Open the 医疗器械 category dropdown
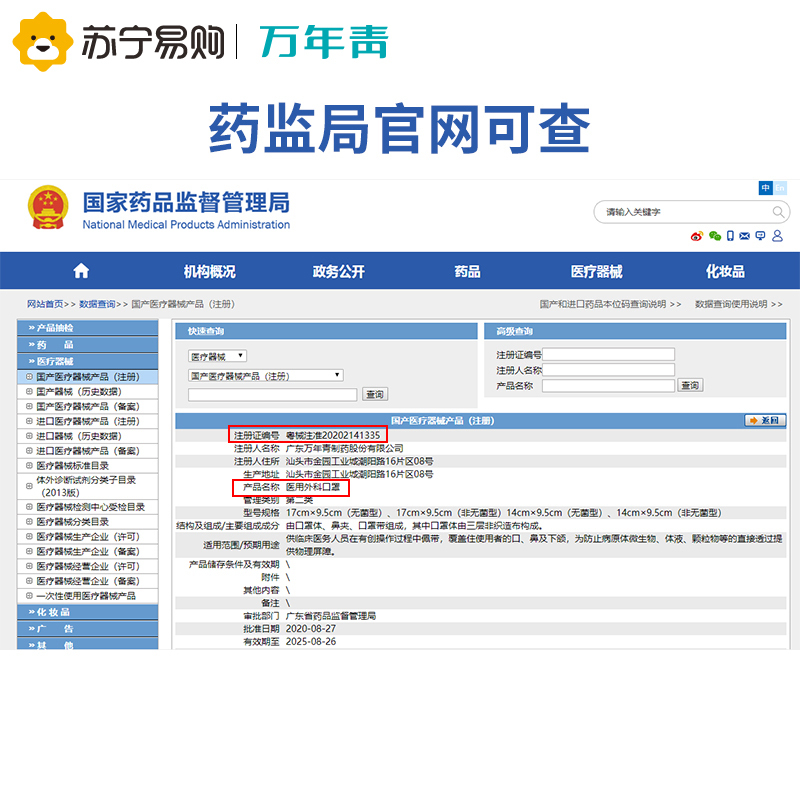This screenshot has height=800, width=800. pos(218,356)
